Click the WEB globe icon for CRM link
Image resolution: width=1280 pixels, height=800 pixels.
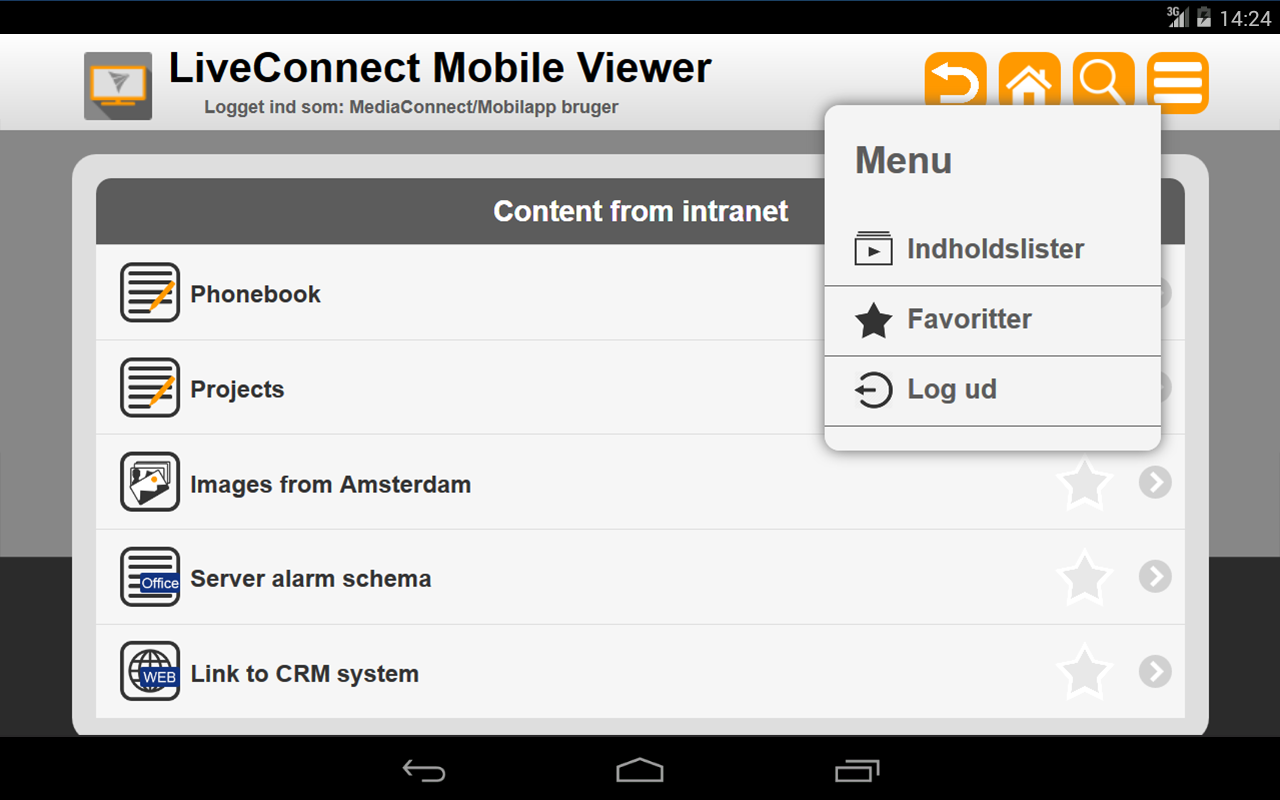tap(150, 671)
